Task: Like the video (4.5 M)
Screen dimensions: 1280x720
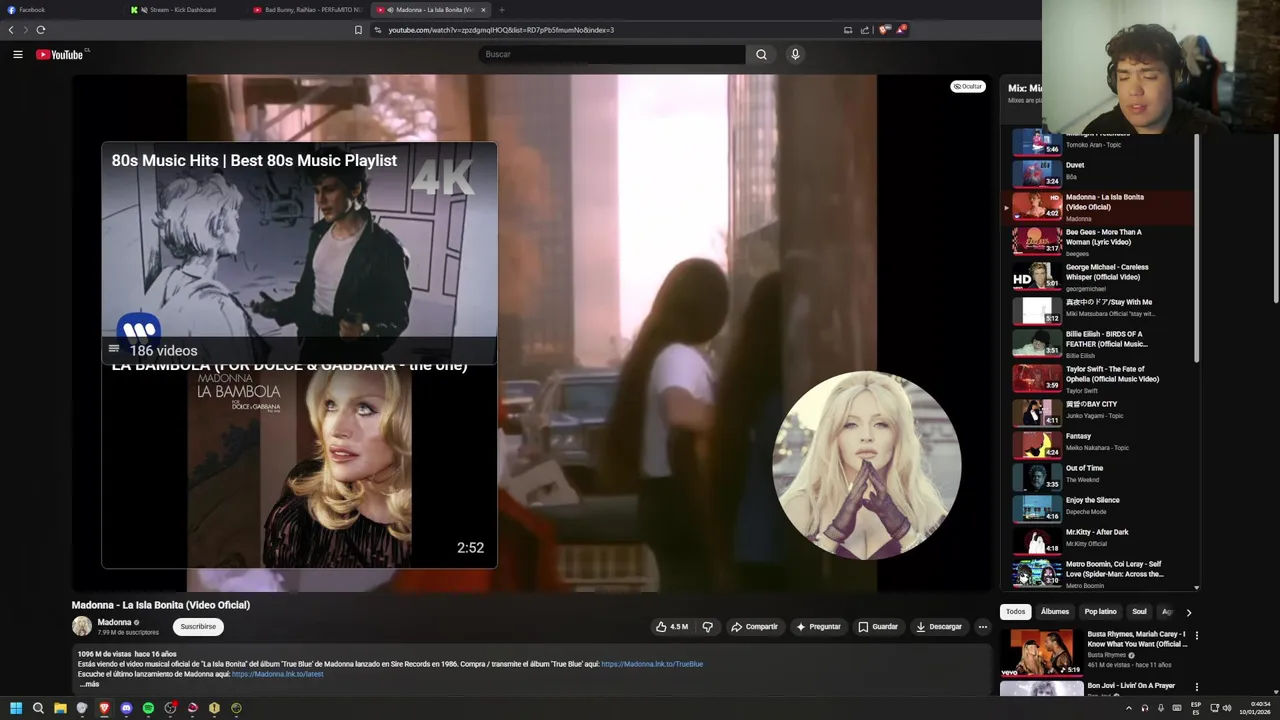Action: pos(672,627)
